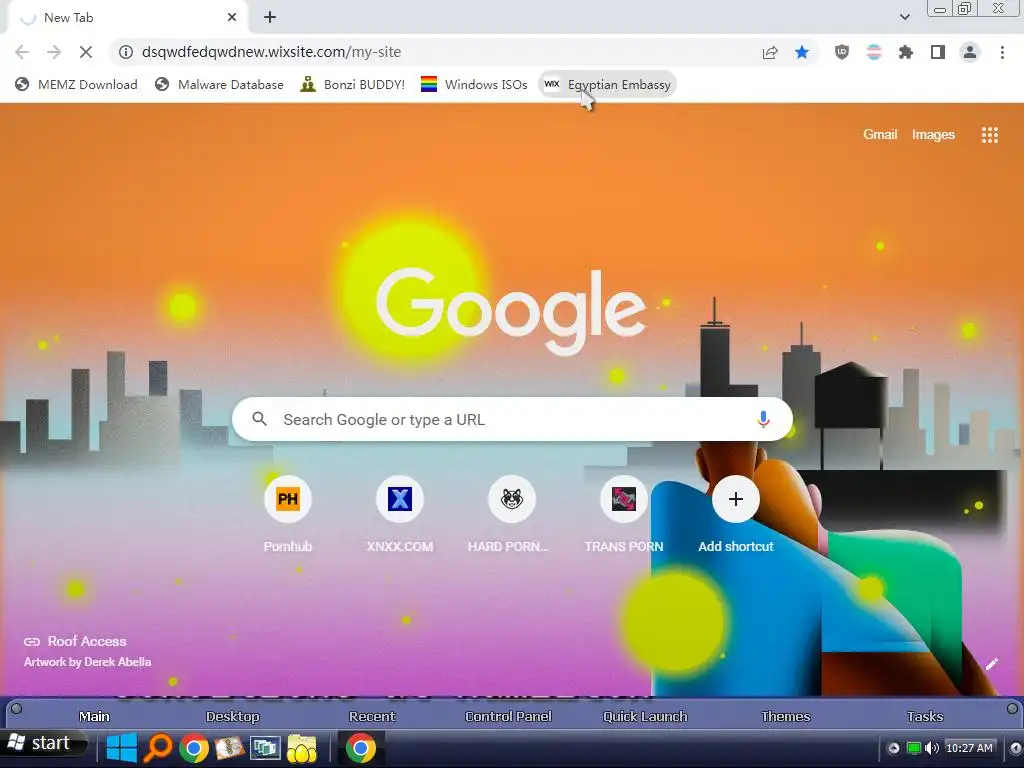1024x768 pixels.
Task: Select the New Tab browser tab
Action: coord(127,18)
